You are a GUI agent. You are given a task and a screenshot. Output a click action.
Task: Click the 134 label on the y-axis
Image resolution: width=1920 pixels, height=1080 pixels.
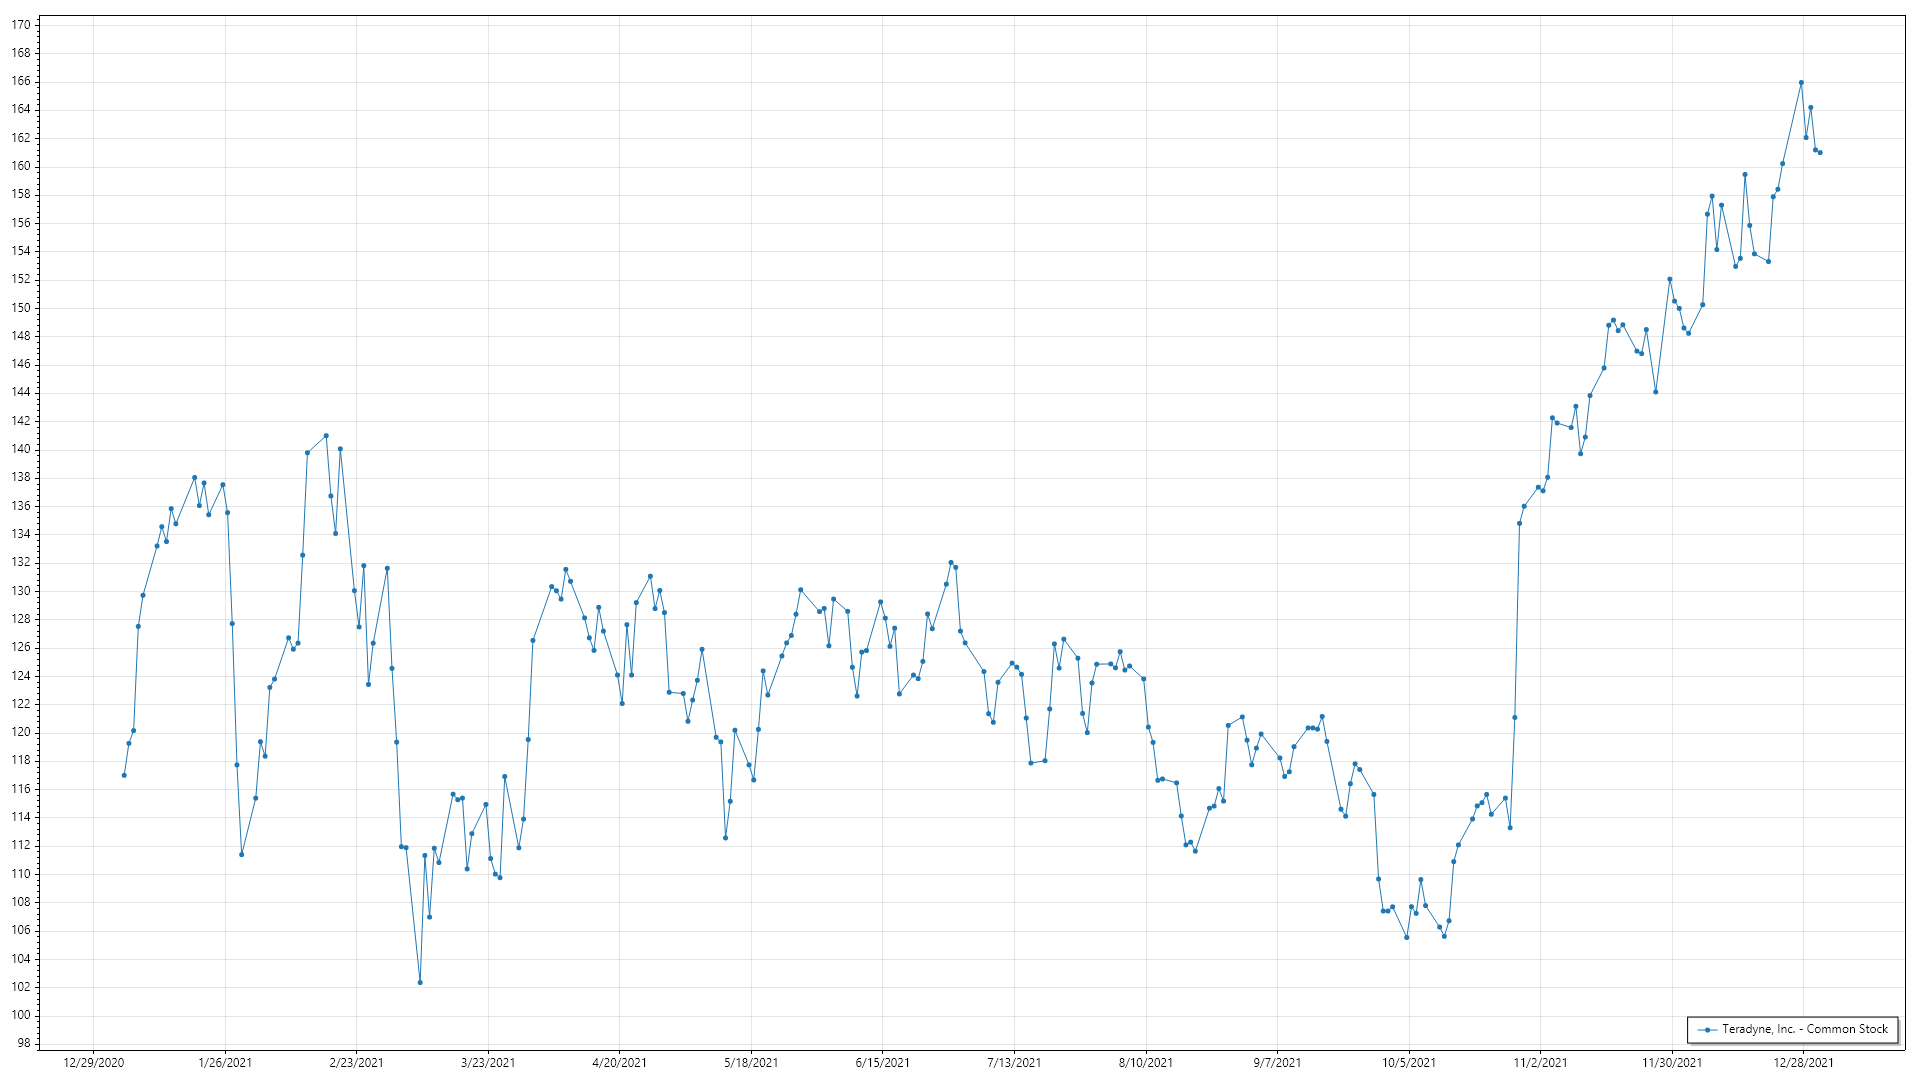tap(21, 534)
